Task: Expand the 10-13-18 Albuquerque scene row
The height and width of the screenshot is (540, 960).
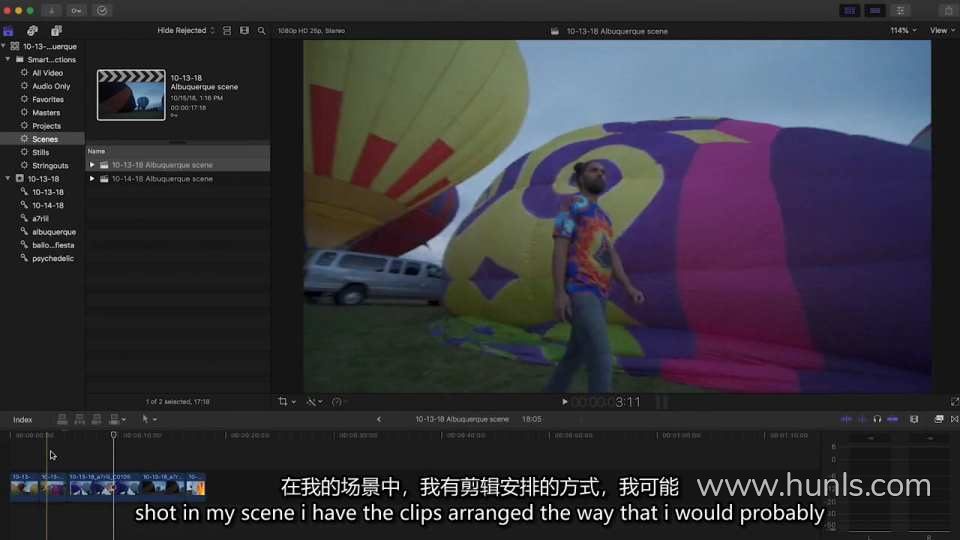Action: [x=92, y=165]
